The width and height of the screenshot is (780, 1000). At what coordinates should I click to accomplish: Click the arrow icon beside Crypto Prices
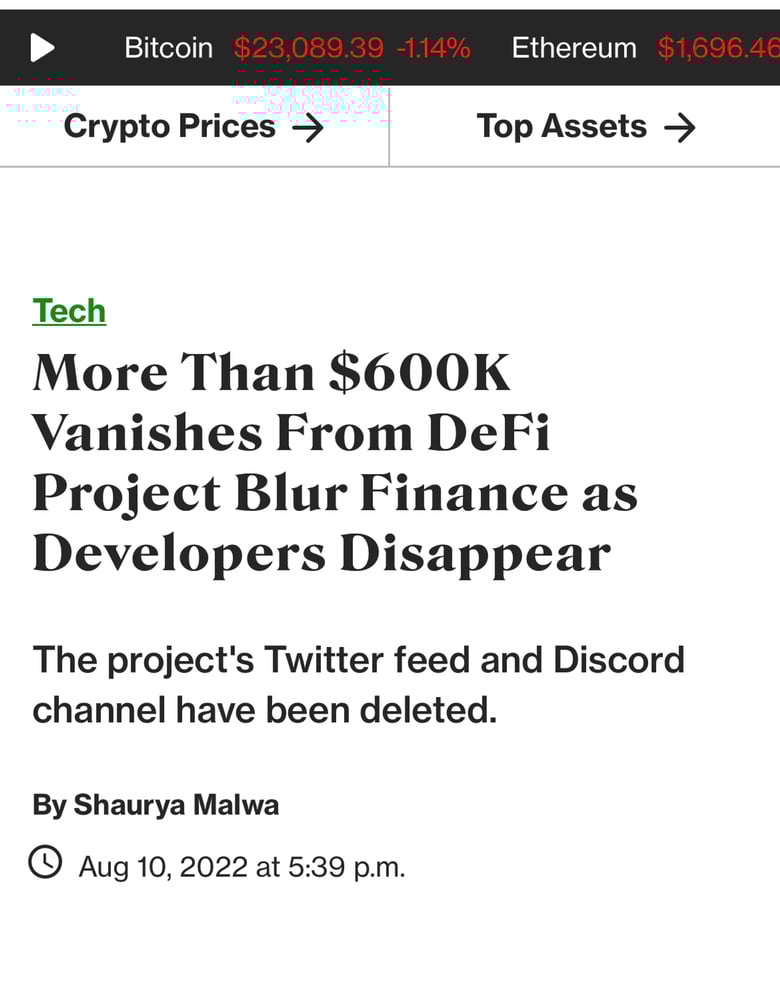point(308,128)
